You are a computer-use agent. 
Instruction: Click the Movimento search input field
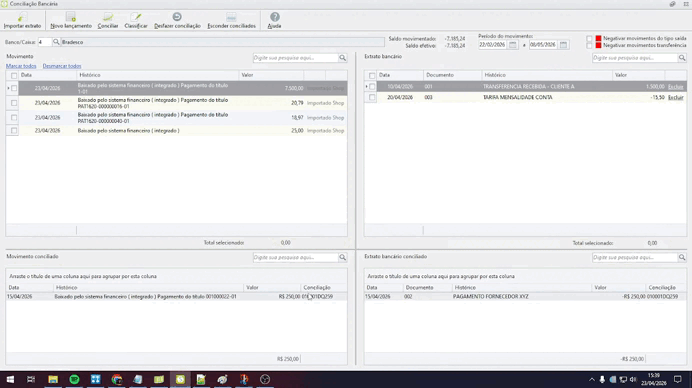pyautogui.click(x=295, y=58)
